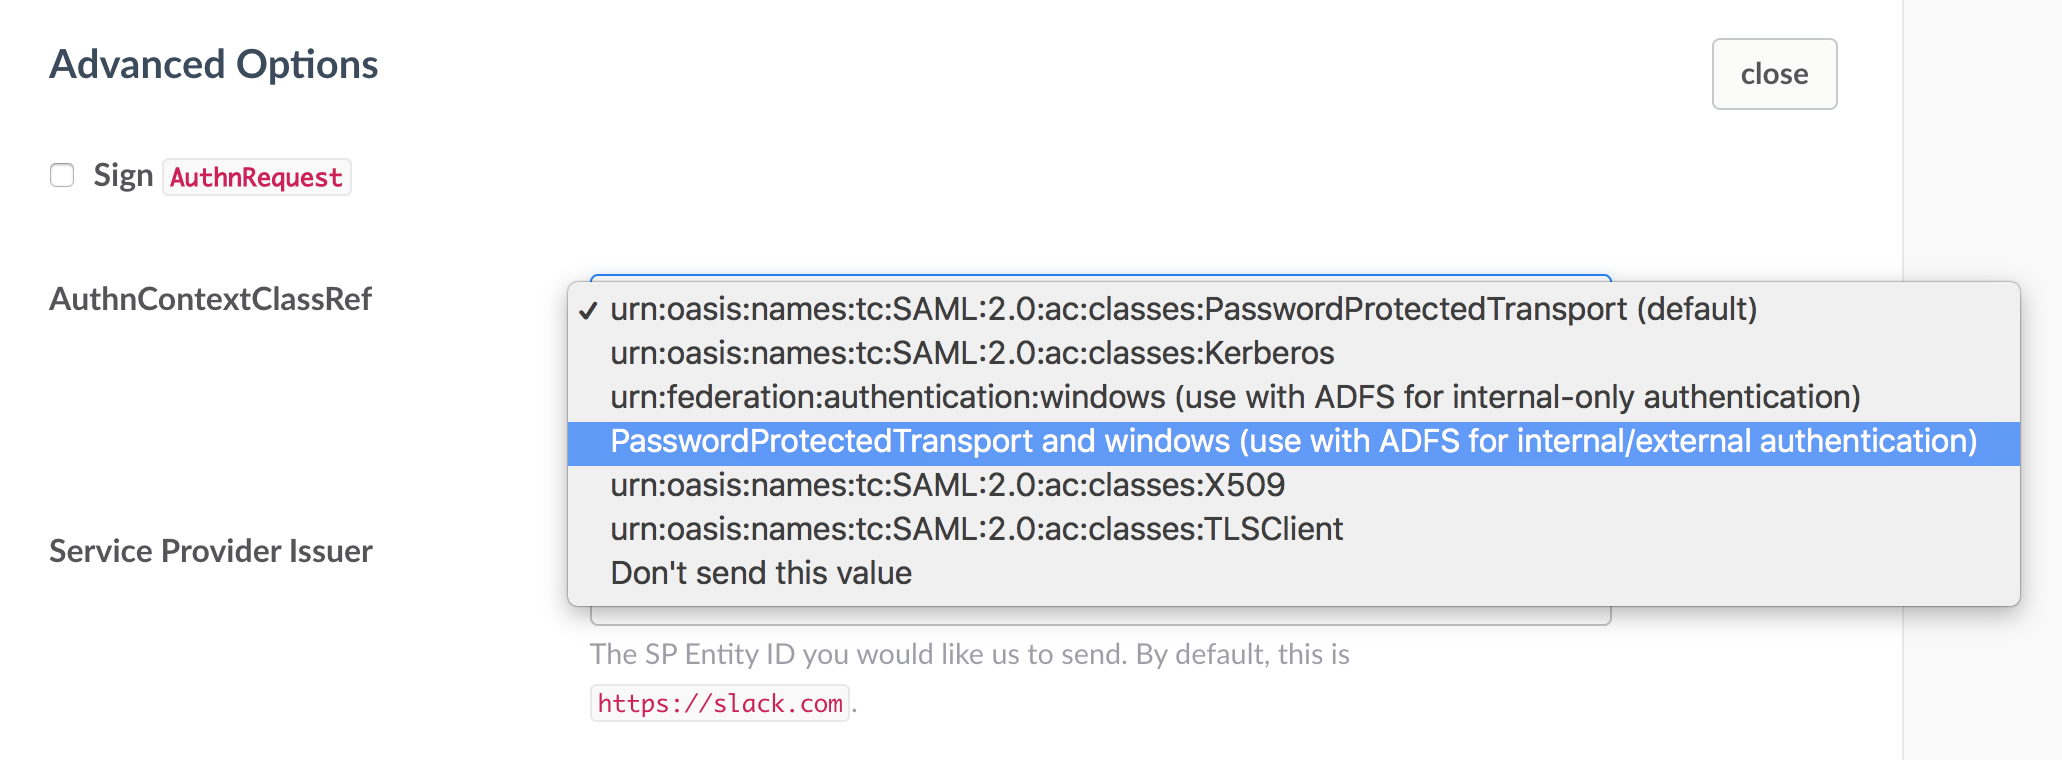The image size is (2062, 760).
Task: Click the https://slack.com code text
Action: pos(719,703)
